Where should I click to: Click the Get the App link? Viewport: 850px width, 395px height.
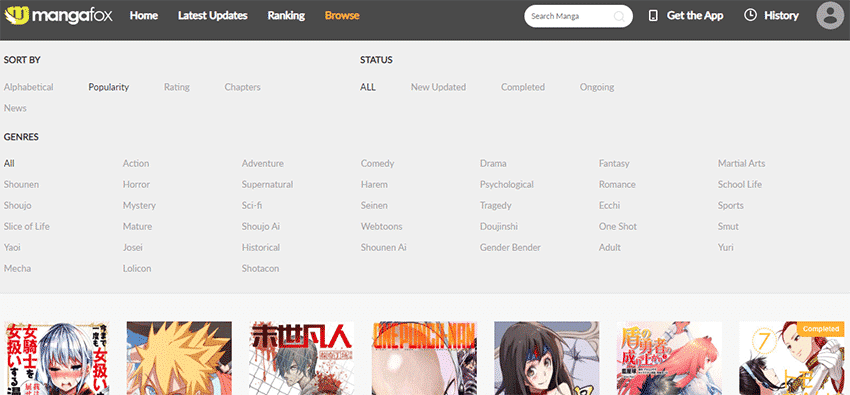tap(695, 16)
